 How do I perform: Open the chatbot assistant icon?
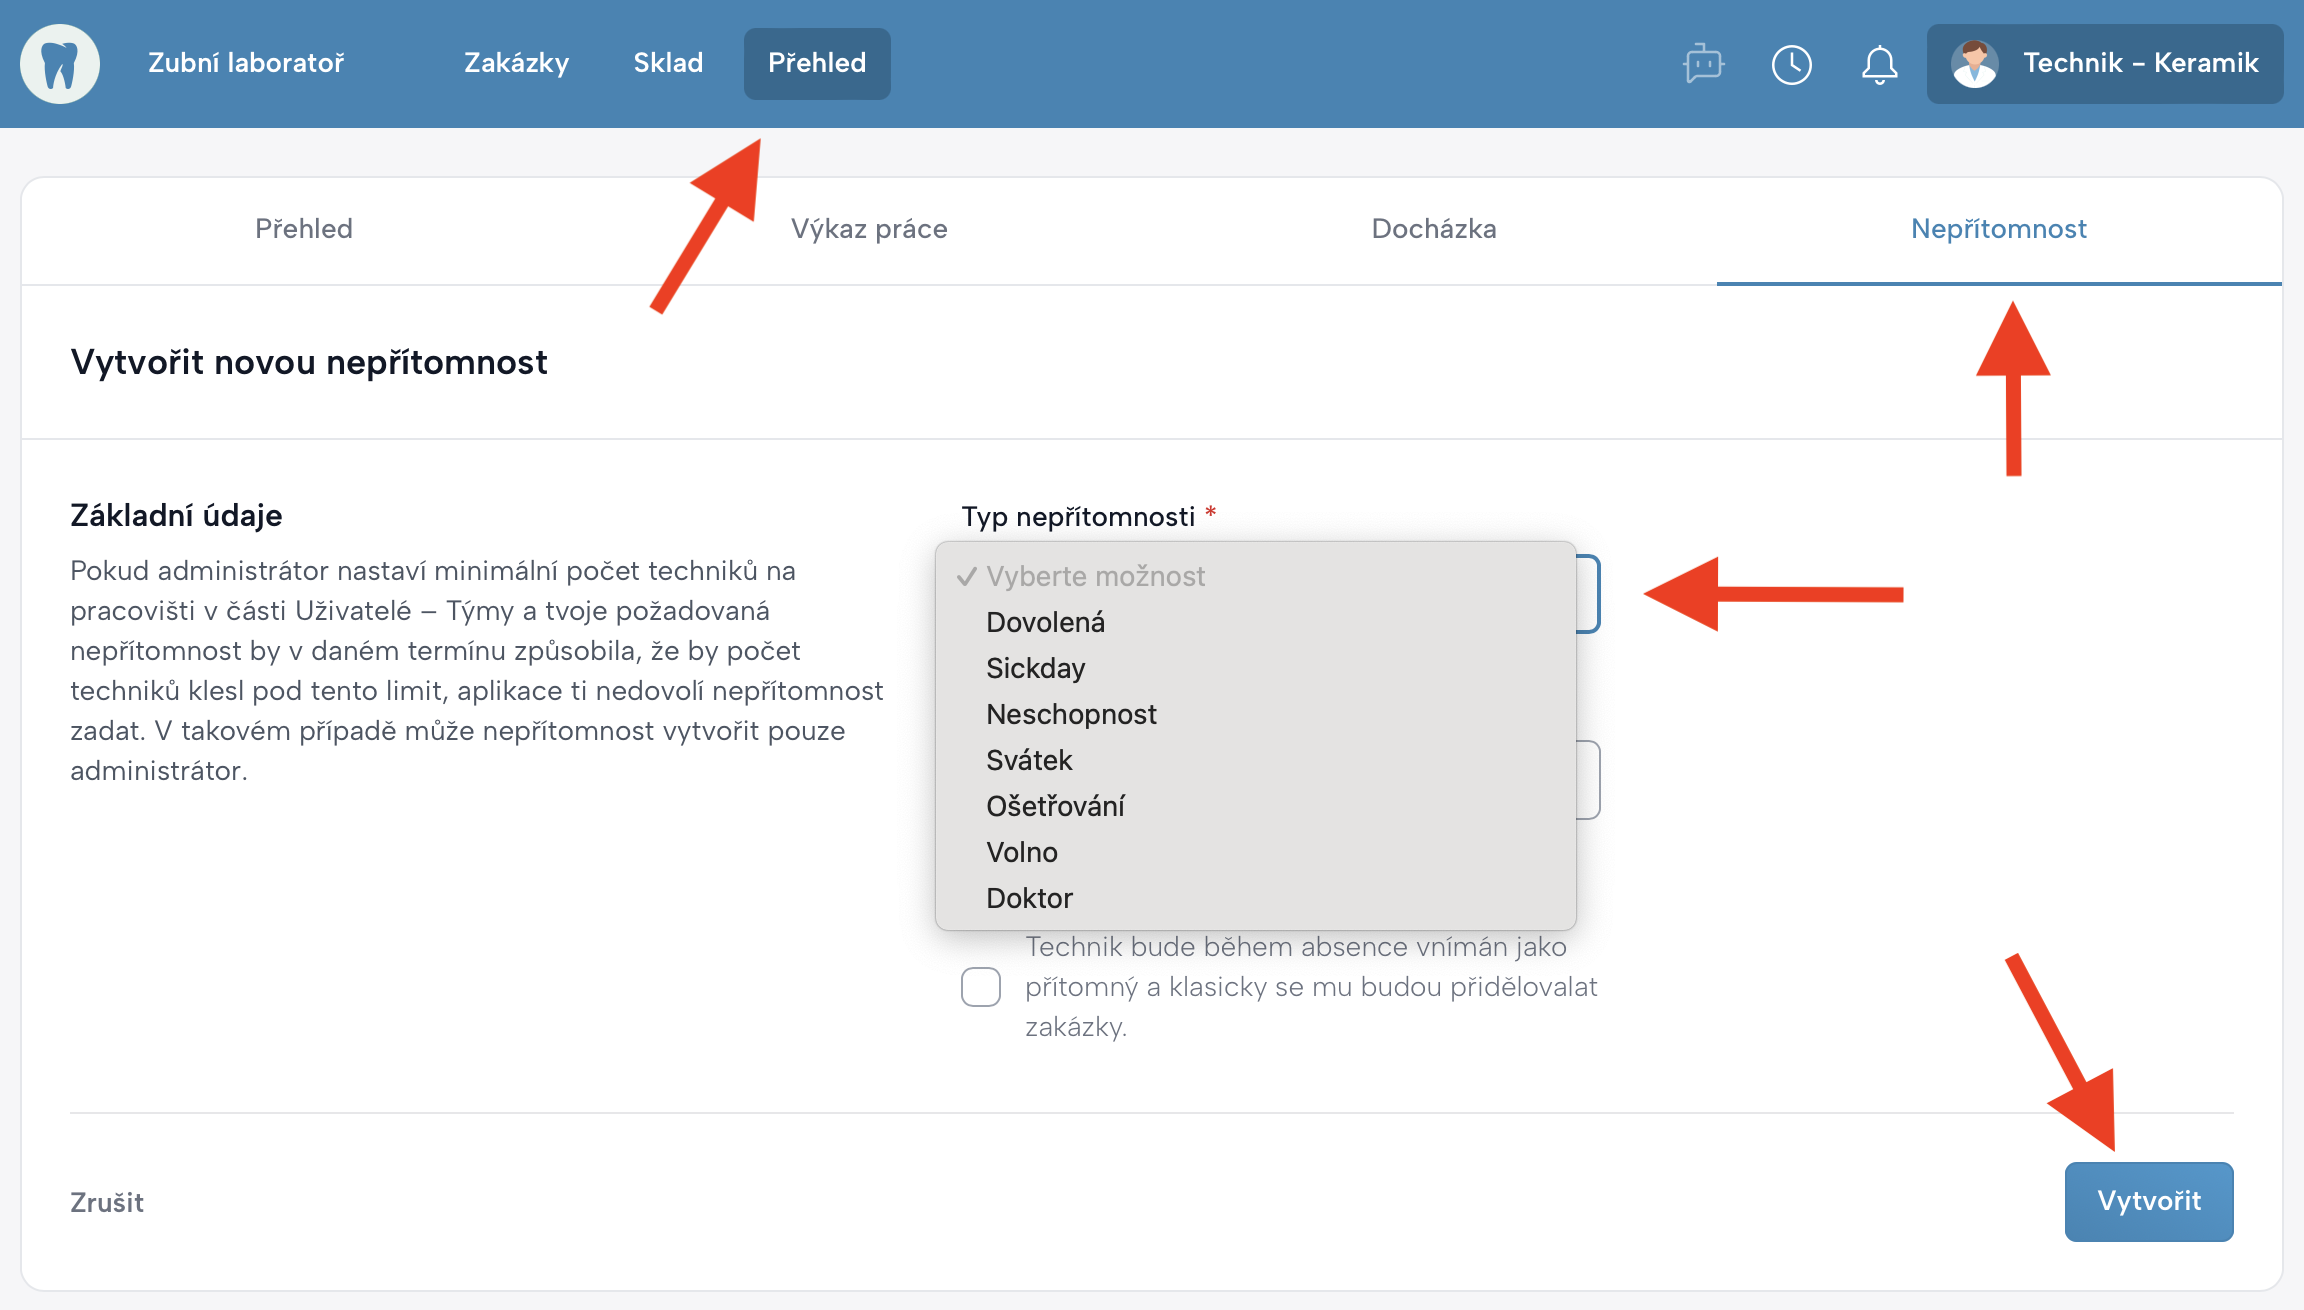point(1703,64)
